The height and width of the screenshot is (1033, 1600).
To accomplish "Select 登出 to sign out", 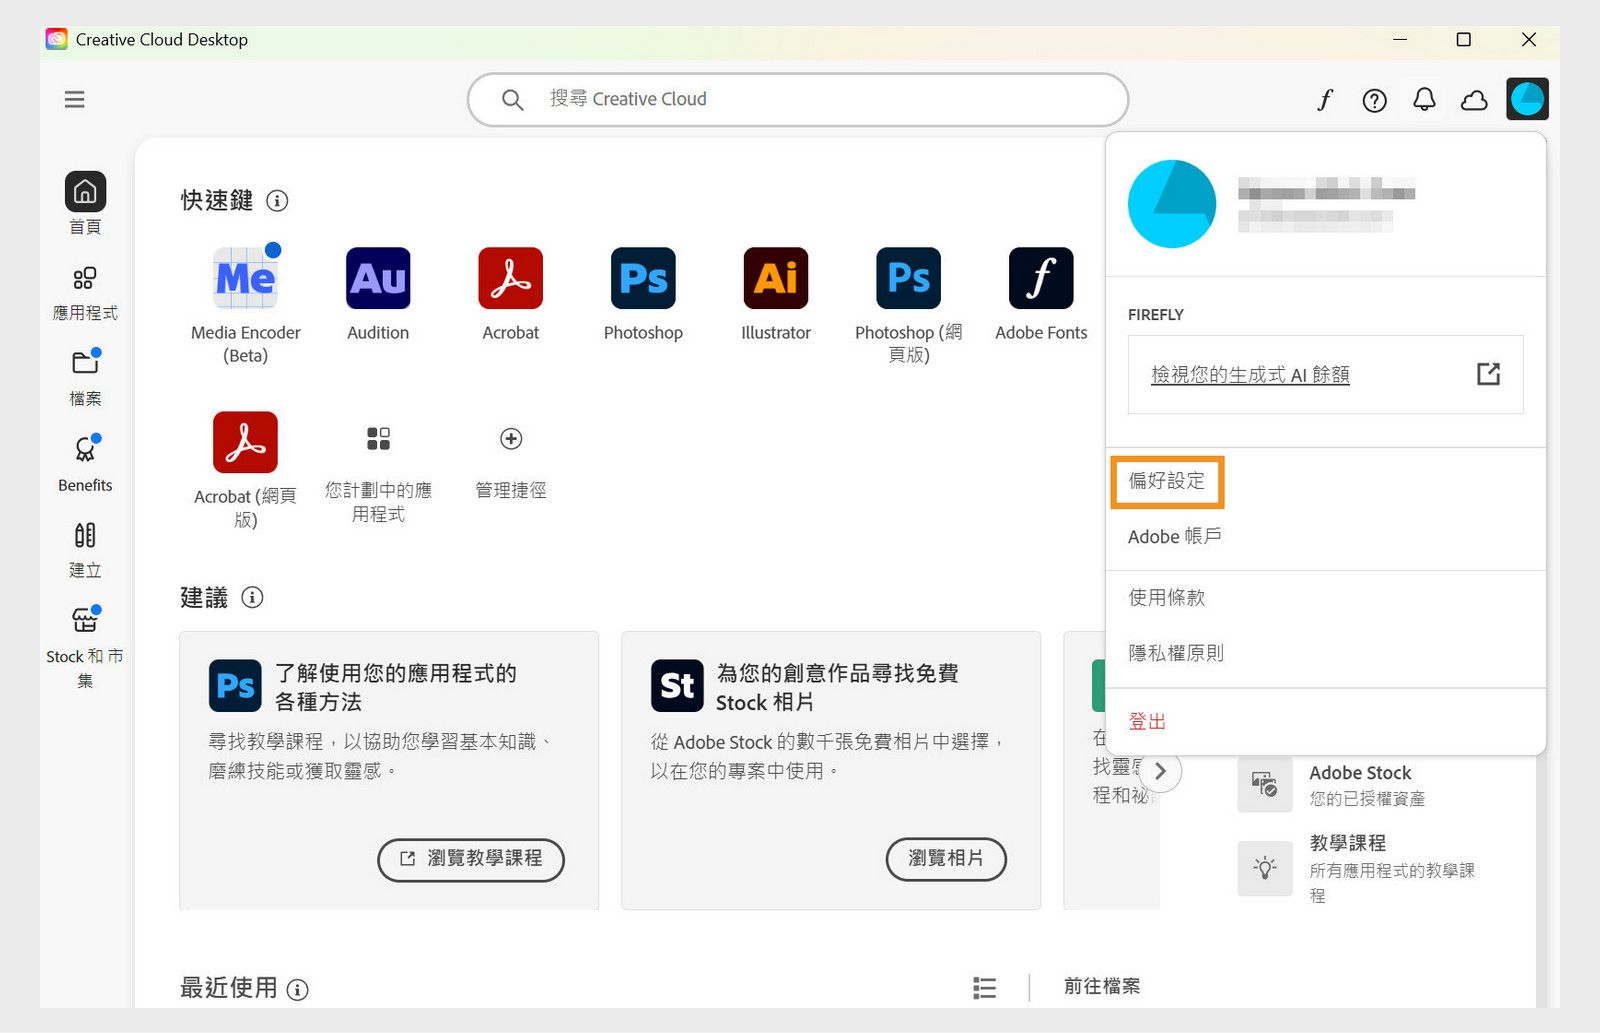I will pyautogui.click(x=1146, y=720).
